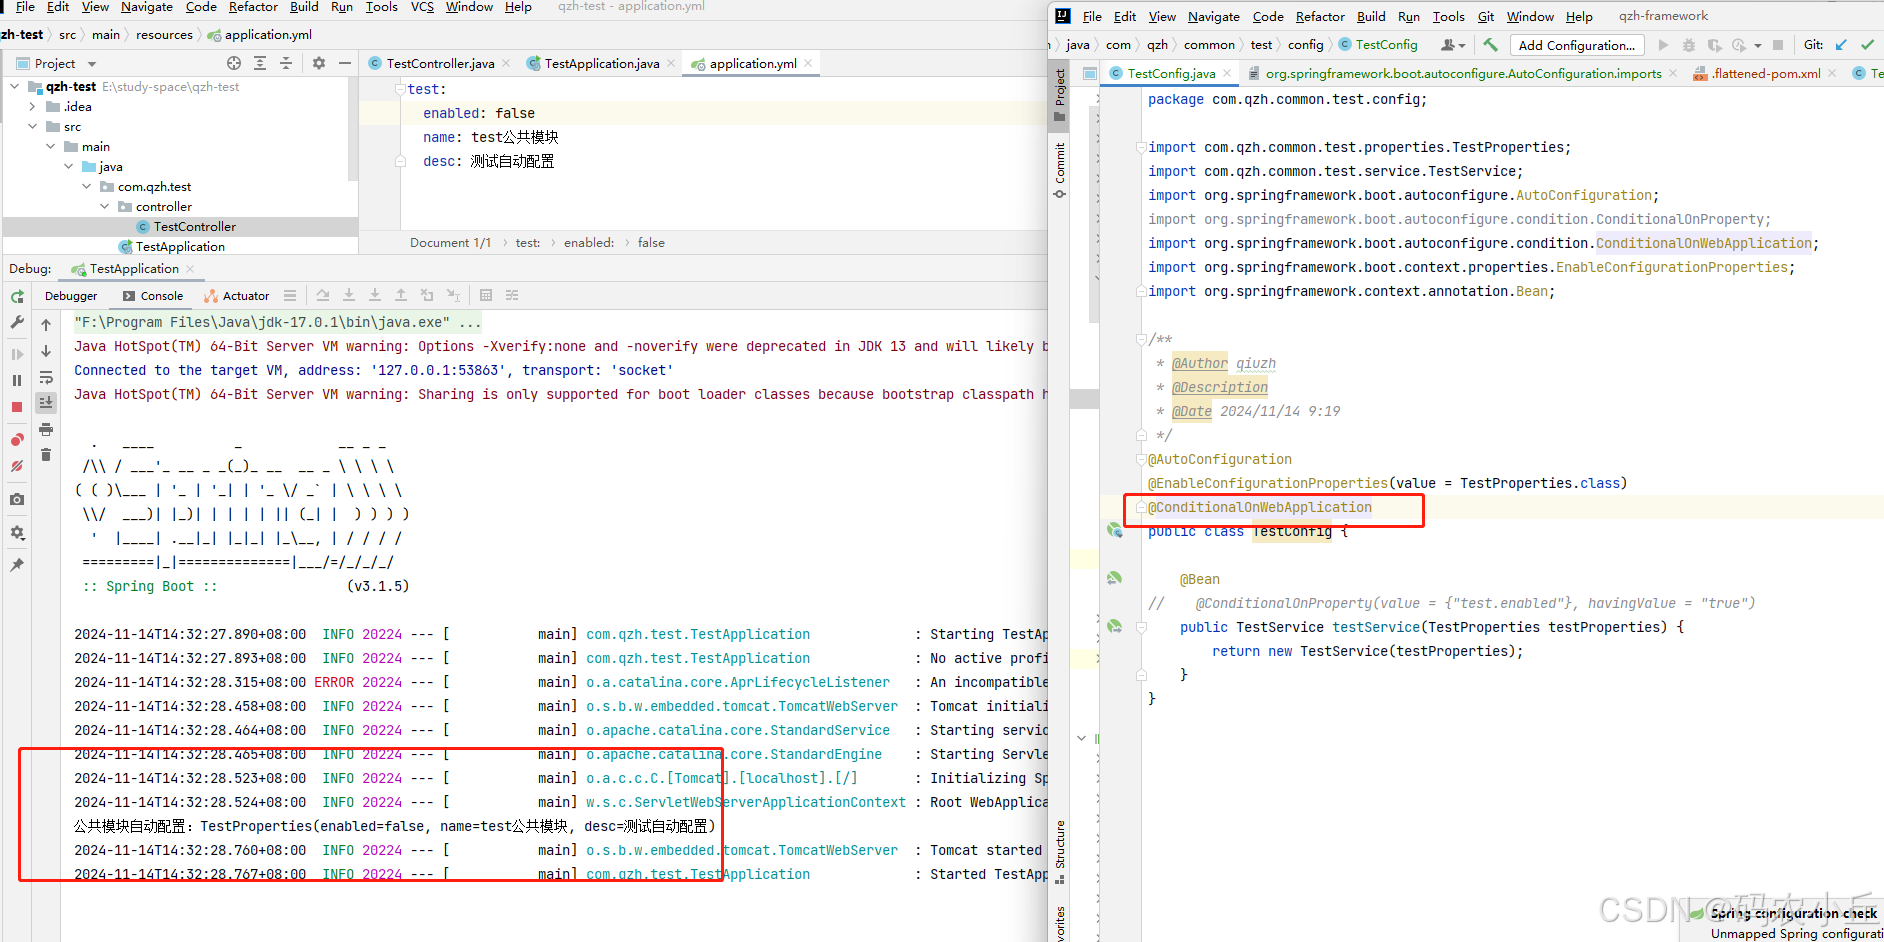Build the project with the hammer icon
Viewport: 1884px width, 942px height.
1491,45
